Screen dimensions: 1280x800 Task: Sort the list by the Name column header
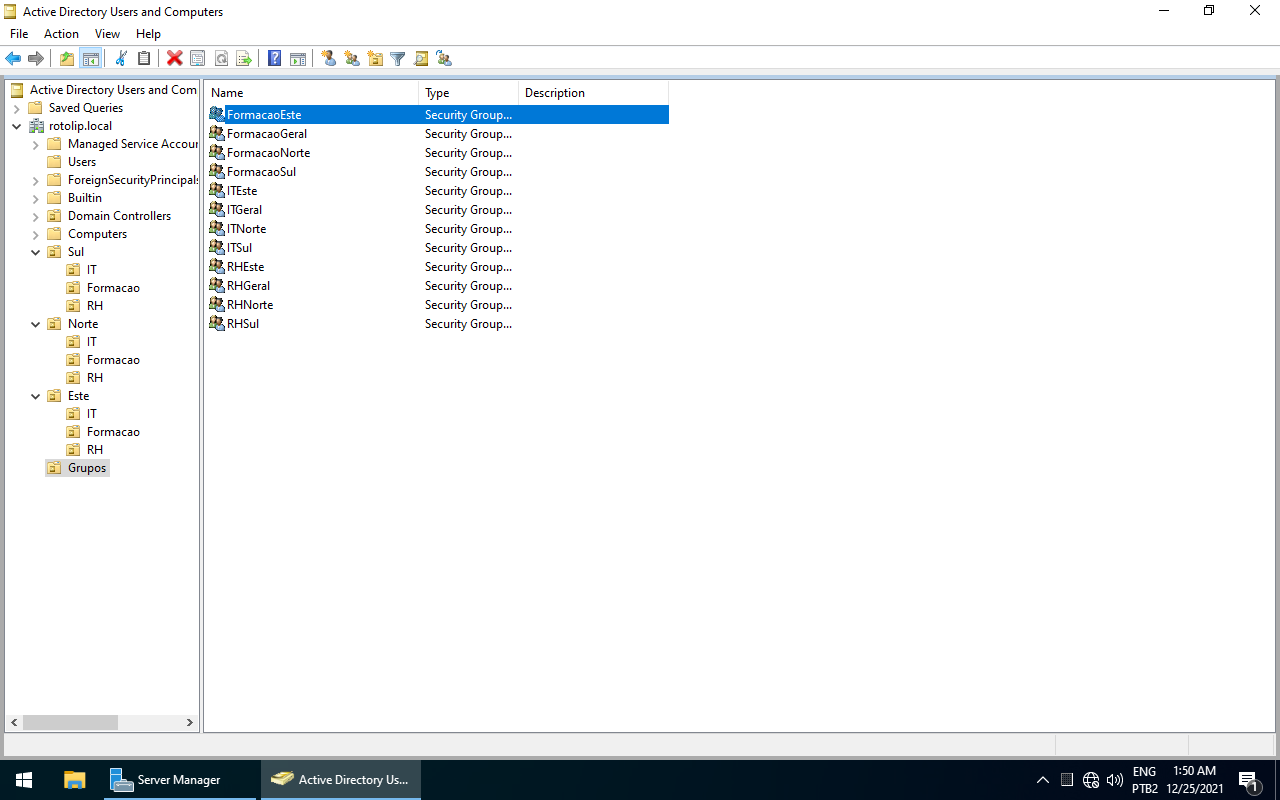point(310,93)
